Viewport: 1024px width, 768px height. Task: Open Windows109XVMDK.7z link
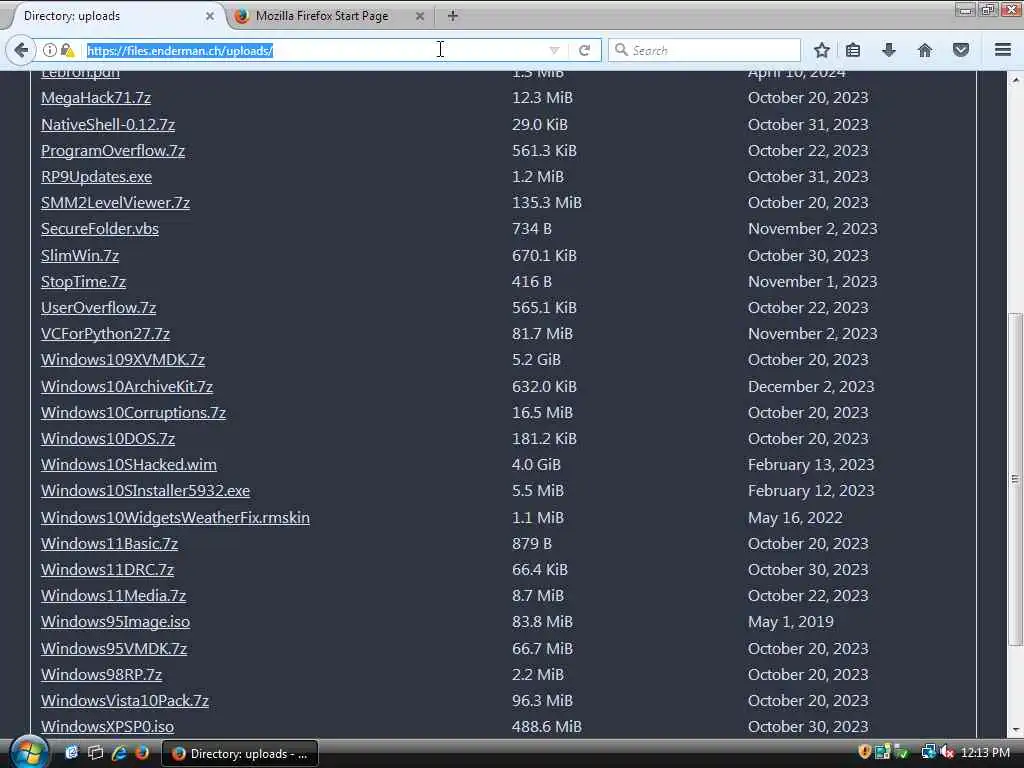pyautogui.click(x=123, y=360)
